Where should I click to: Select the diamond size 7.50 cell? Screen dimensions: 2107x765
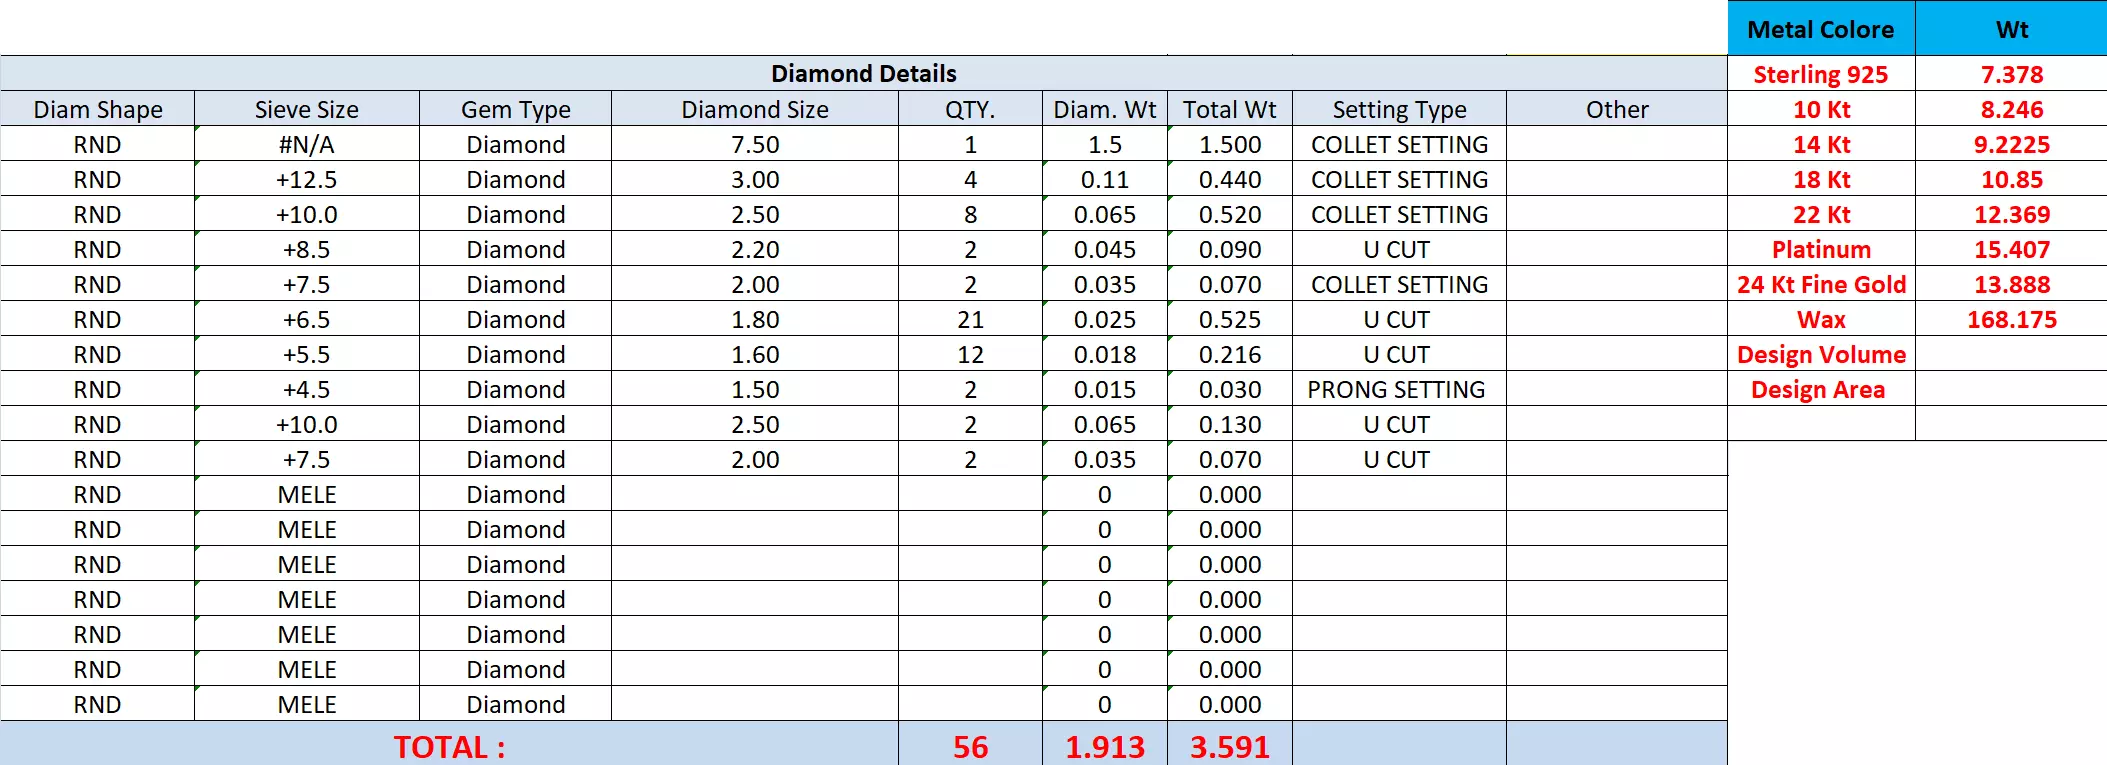(755, 145)
